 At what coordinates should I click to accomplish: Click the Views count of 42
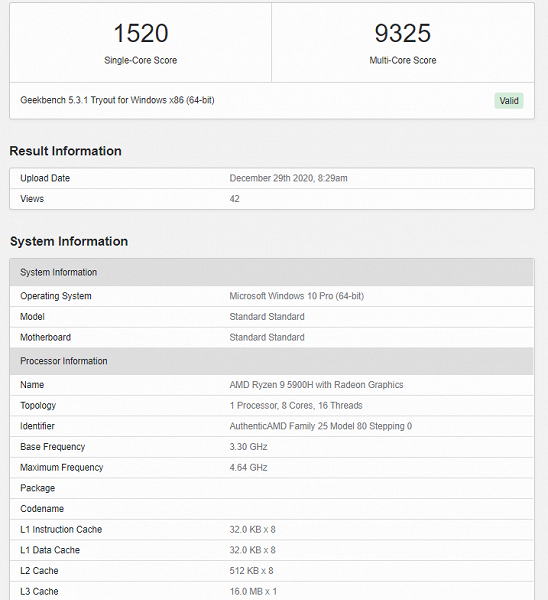pos(235,199)
